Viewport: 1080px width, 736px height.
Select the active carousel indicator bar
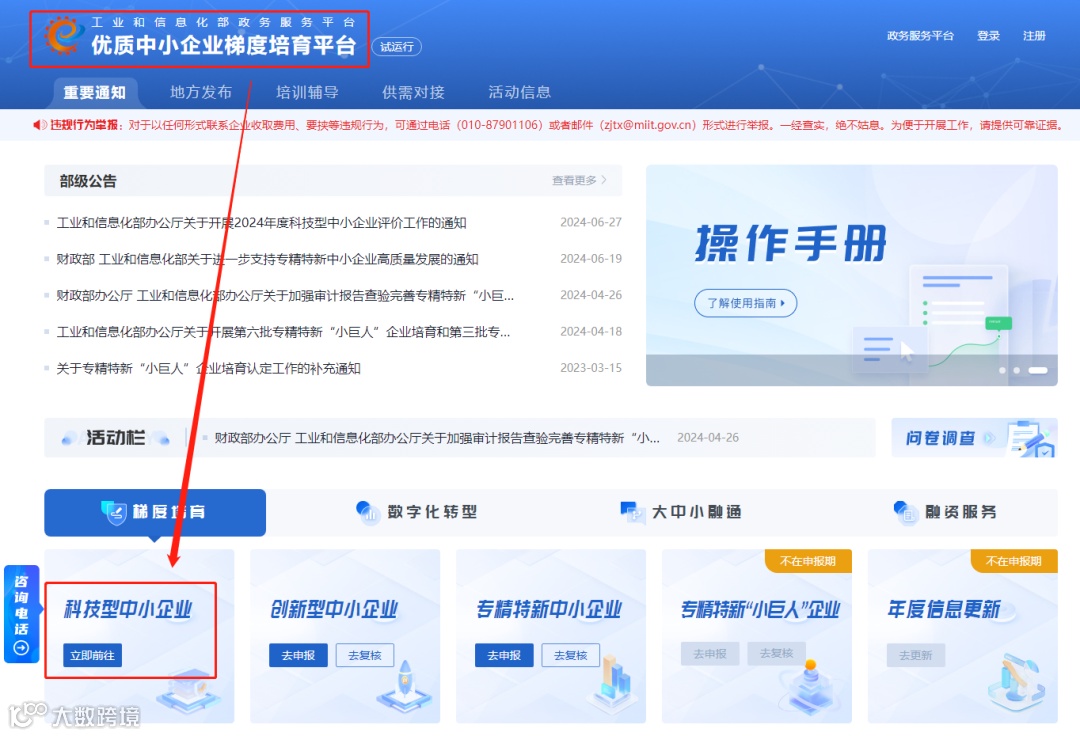point(1037,370)
